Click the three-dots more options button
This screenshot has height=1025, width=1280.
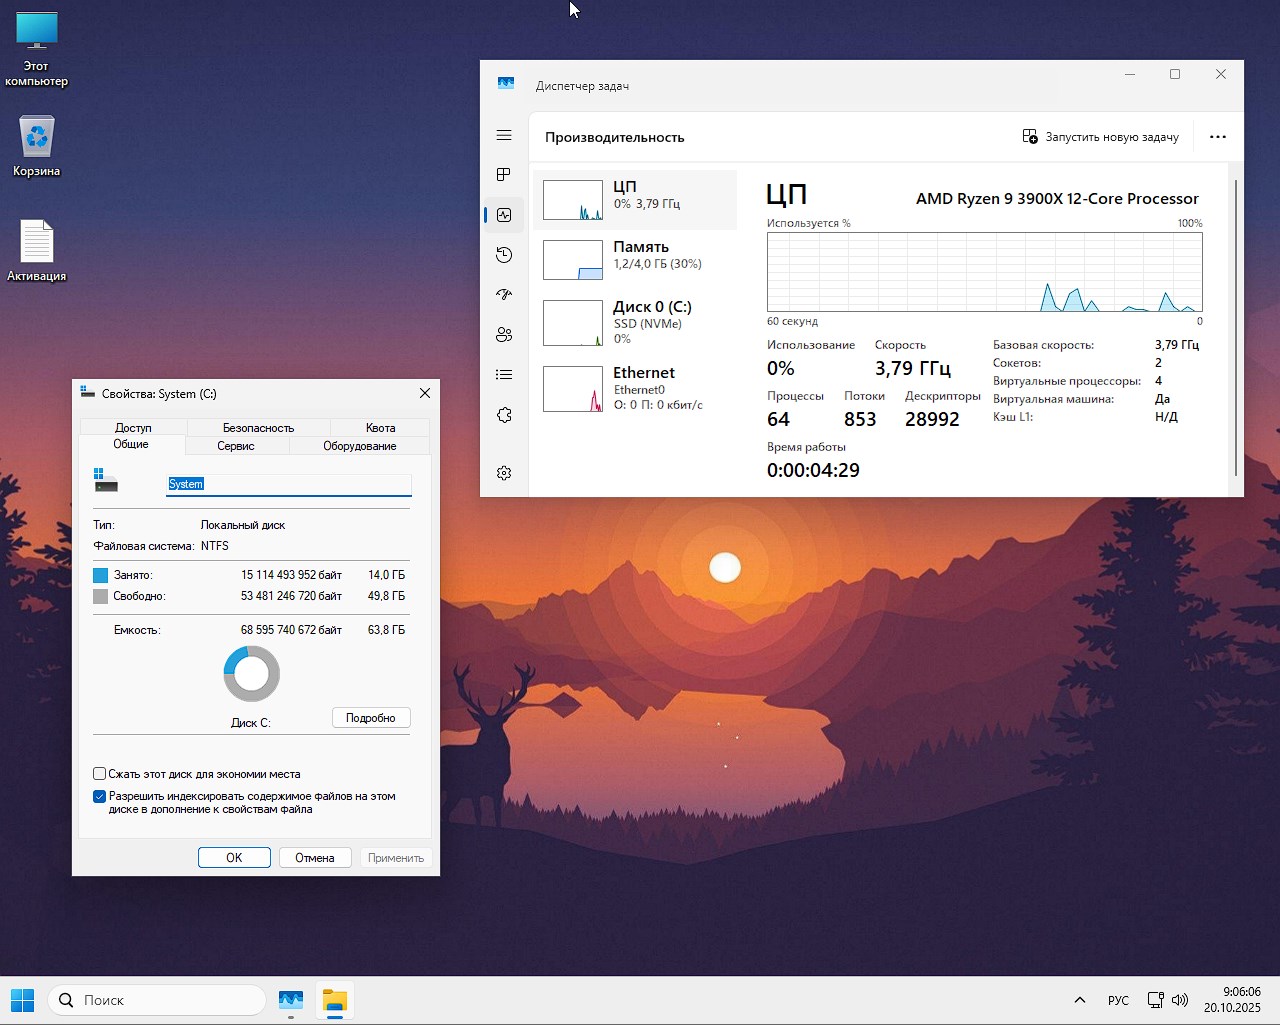click(x=1217, y=137)
